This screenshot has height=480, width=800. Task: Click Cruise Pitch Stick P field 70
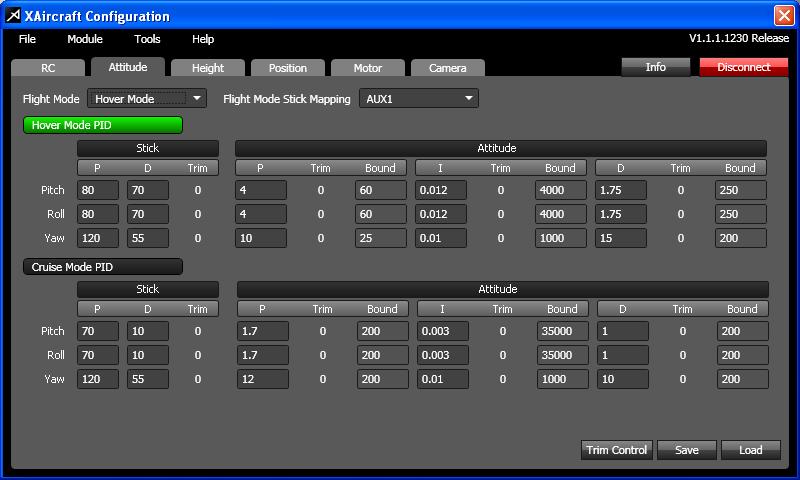[x=97, y=331]
